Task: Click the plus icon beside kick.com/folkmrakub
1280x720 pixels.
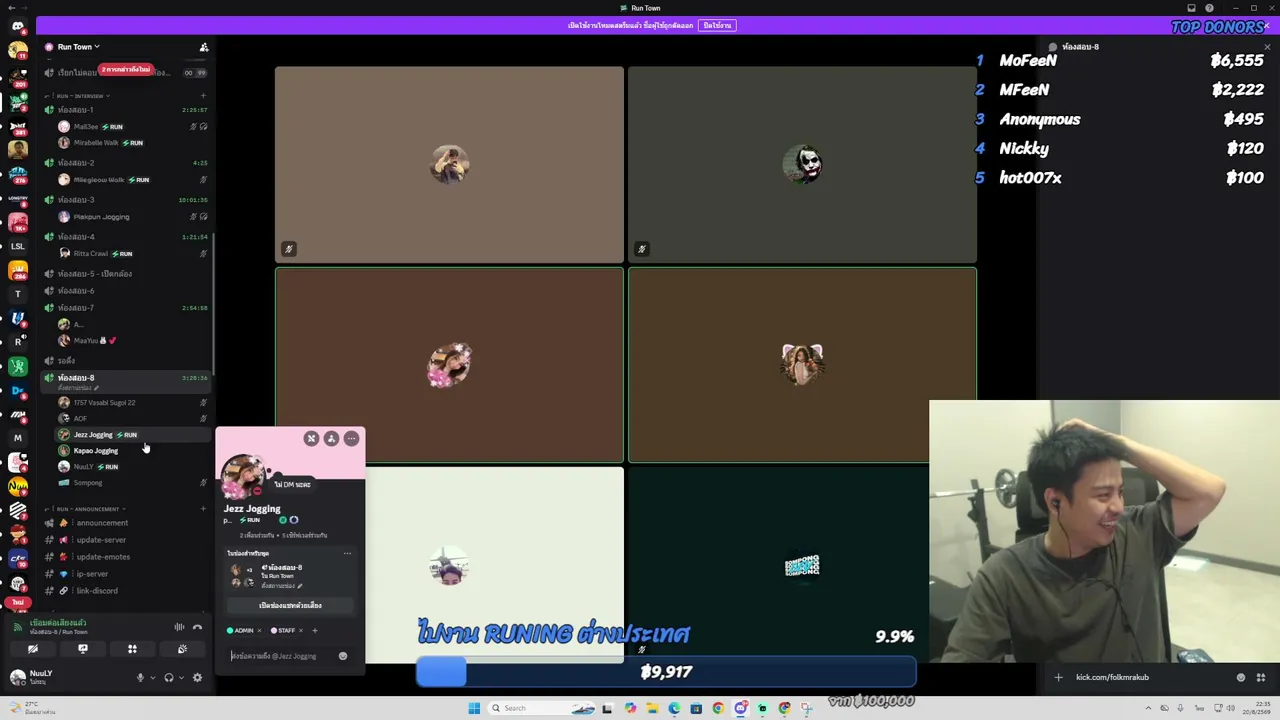Action: (1058, 678)
